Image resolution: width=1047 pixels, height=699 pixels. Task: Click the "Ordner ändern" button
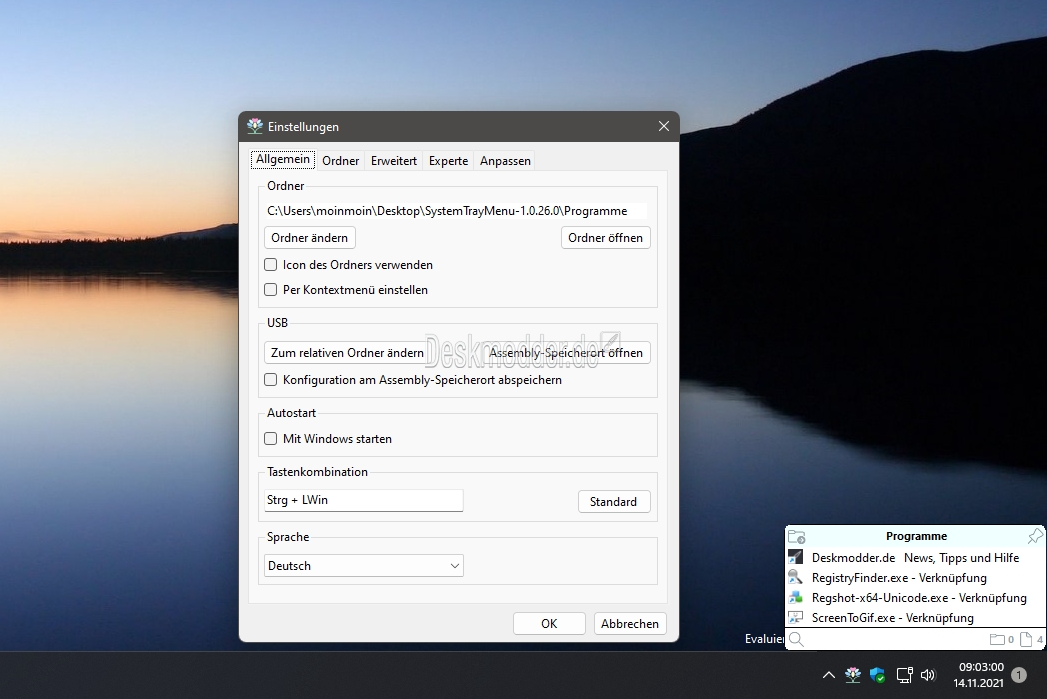tap(310, 238)
